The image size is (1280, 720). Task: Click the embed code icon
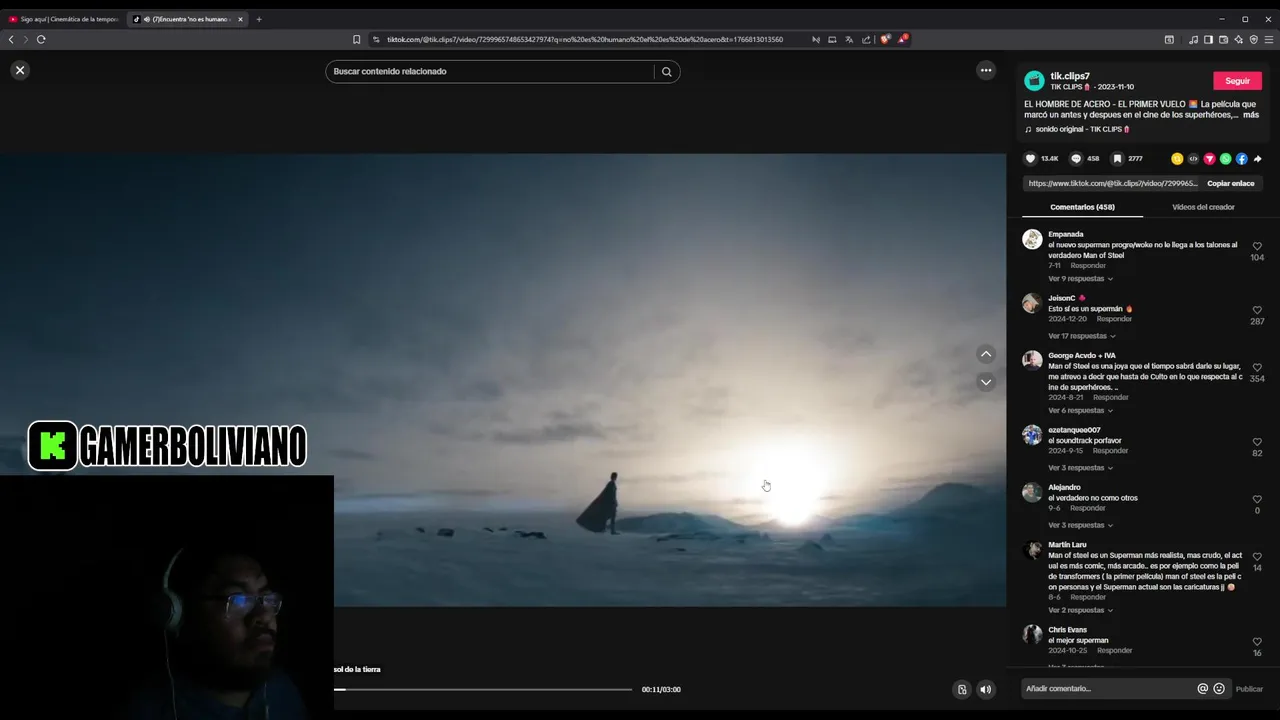click(1193, 159)
